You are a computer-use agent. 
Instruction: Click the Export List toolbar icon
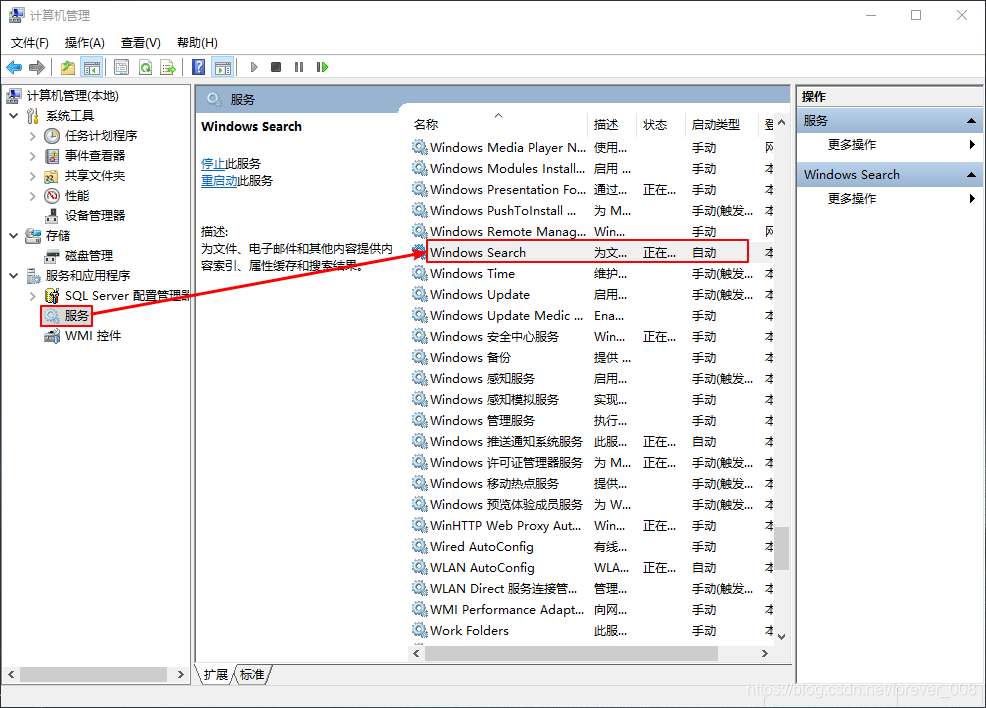168,67
